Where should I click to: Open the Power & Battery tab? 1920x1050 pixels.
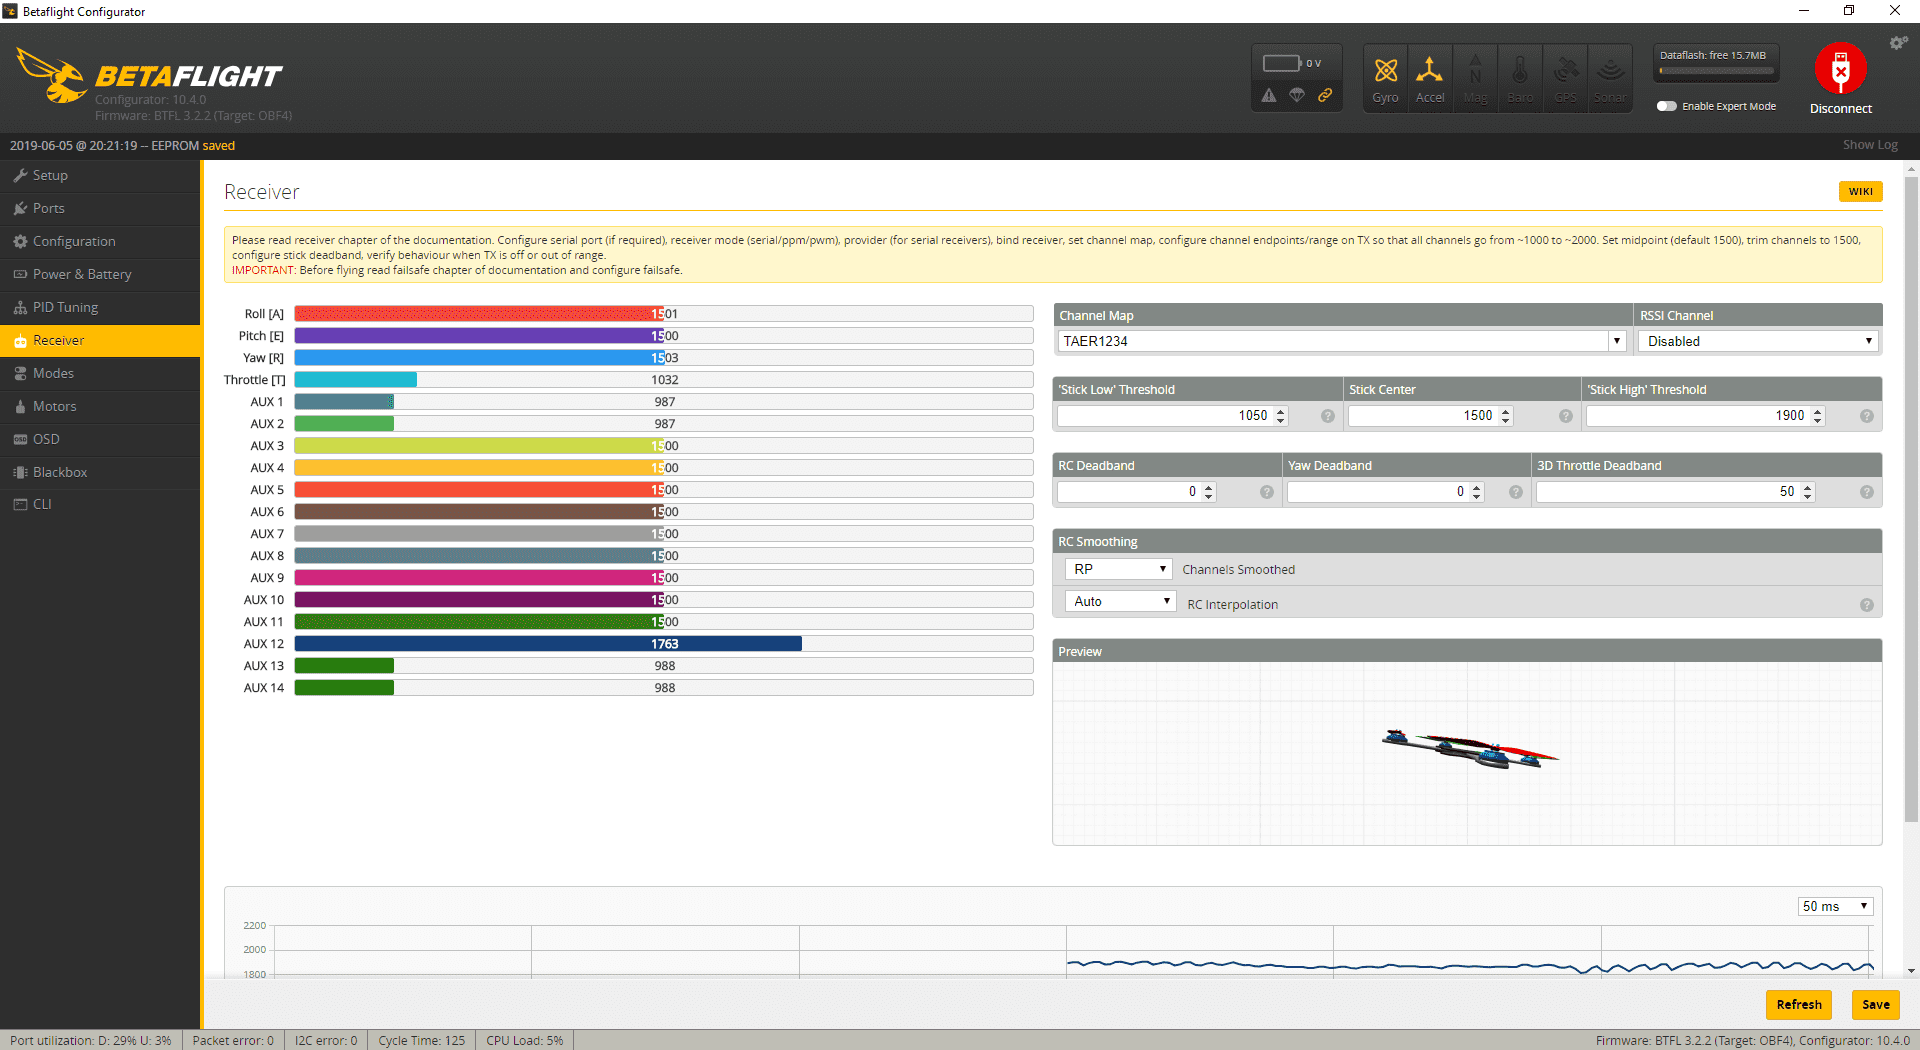(x=100, y=274)
